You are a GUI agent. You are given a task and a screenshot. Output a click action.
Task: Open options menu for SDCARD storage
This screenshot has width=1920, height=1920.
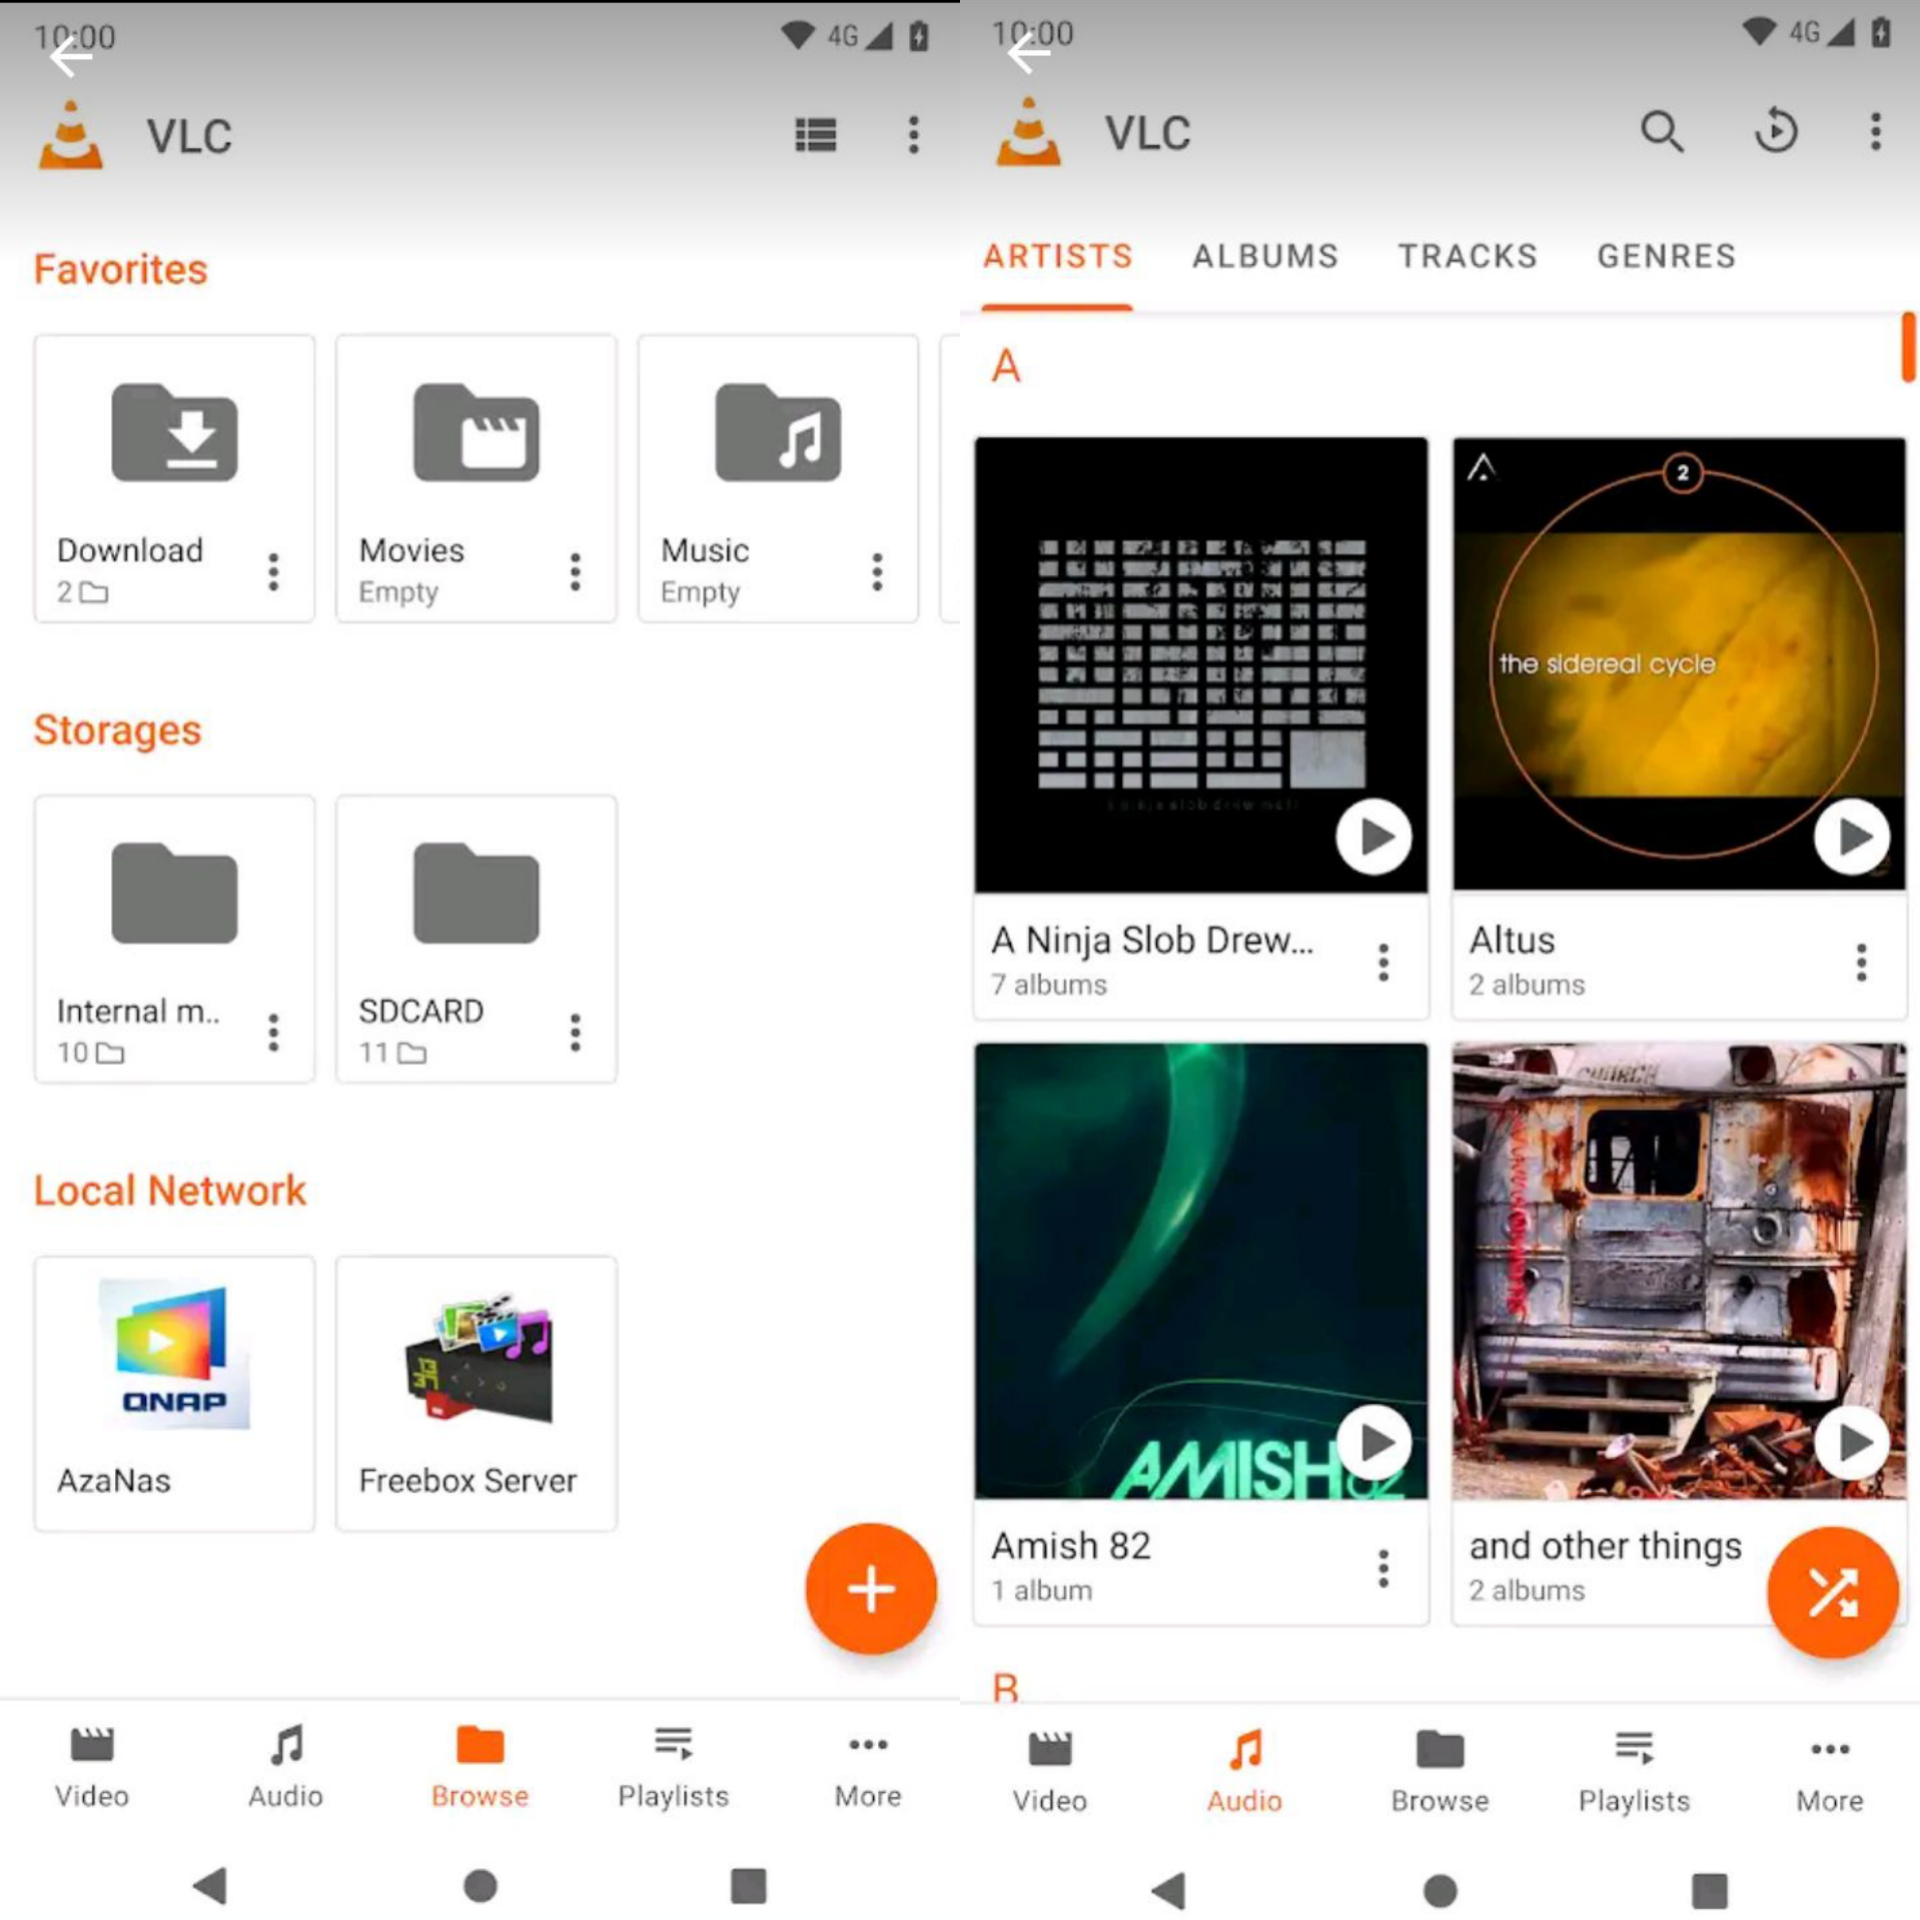(575, 1031)
